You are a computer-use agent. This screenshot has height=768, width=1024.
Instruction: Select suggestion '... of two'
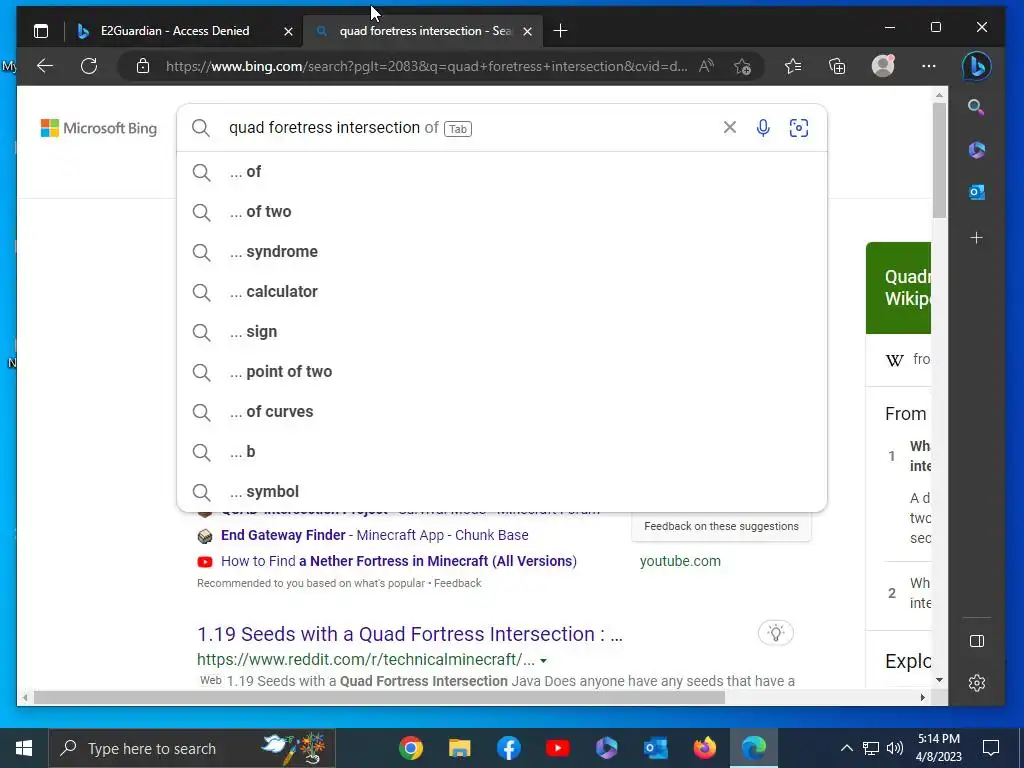pyautogui.click(x=502, y=212)
